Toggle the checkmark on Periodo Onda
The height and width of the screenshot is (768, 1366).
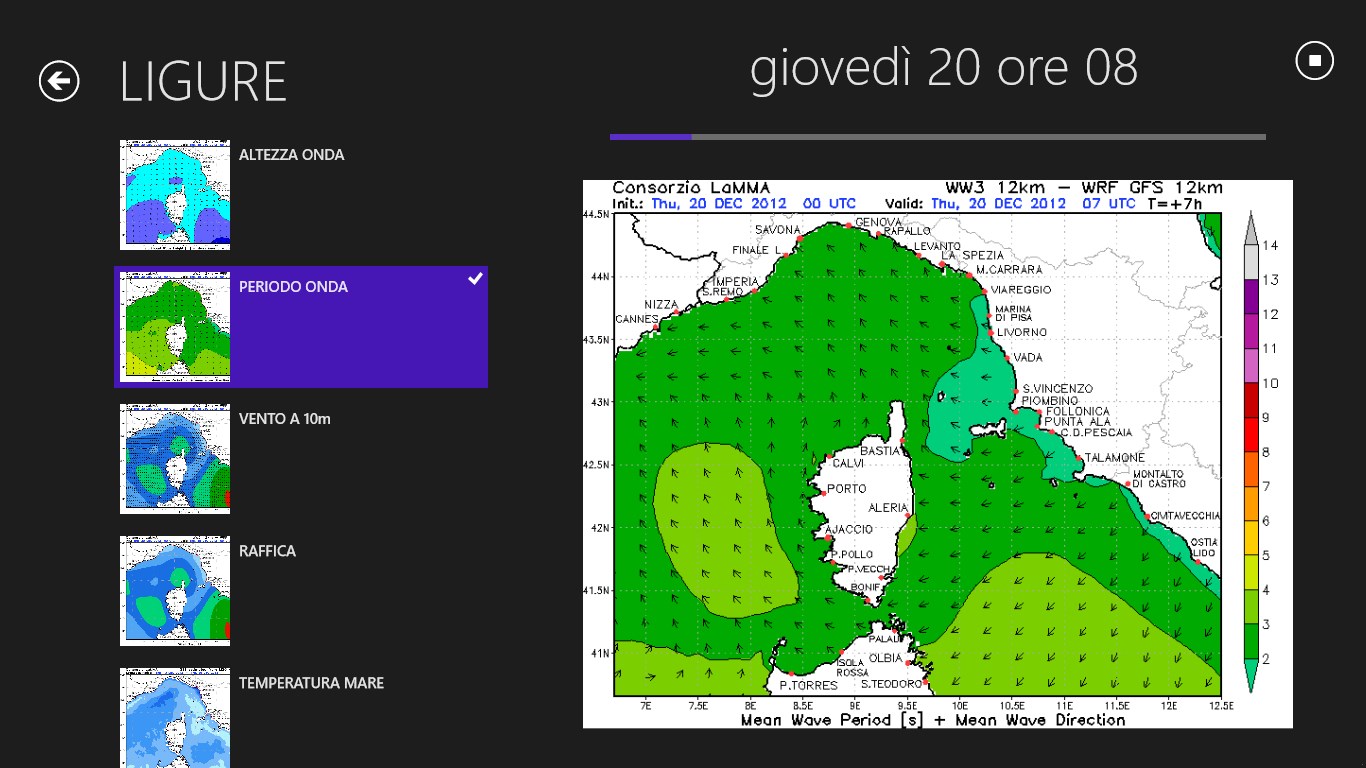click(x=476, y=279)
